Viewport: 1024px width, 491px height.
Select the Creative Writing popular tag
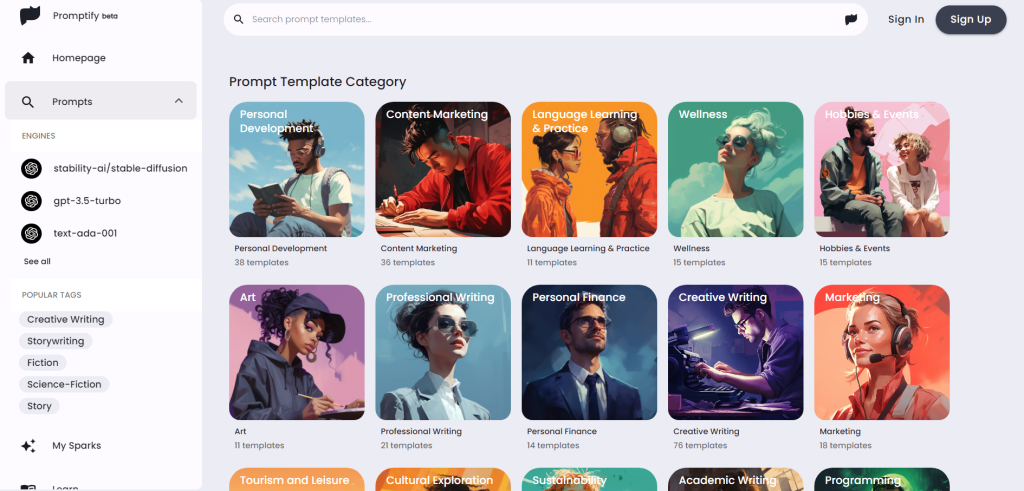coord(65,319)
